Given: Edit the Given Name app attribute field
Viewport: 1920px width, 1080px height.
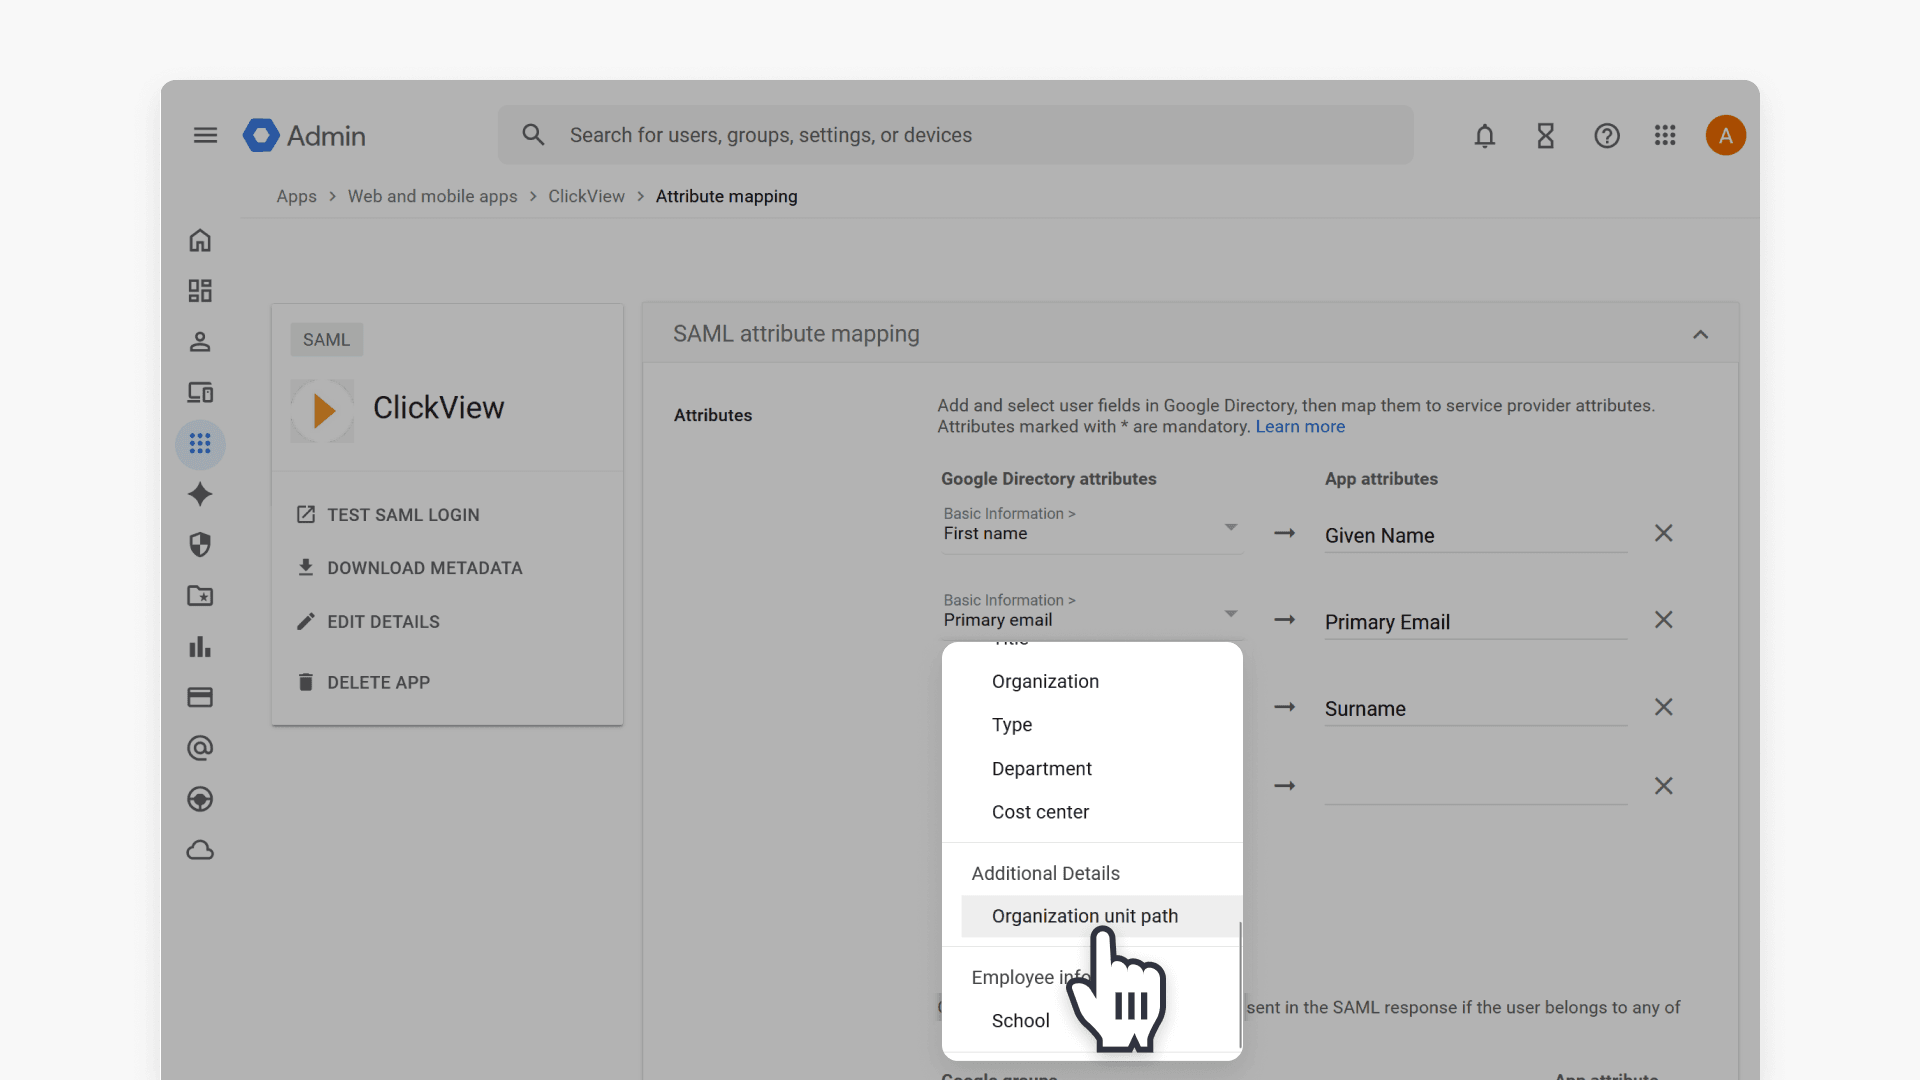Looking at the screenshot, I should coord(1475,536).
